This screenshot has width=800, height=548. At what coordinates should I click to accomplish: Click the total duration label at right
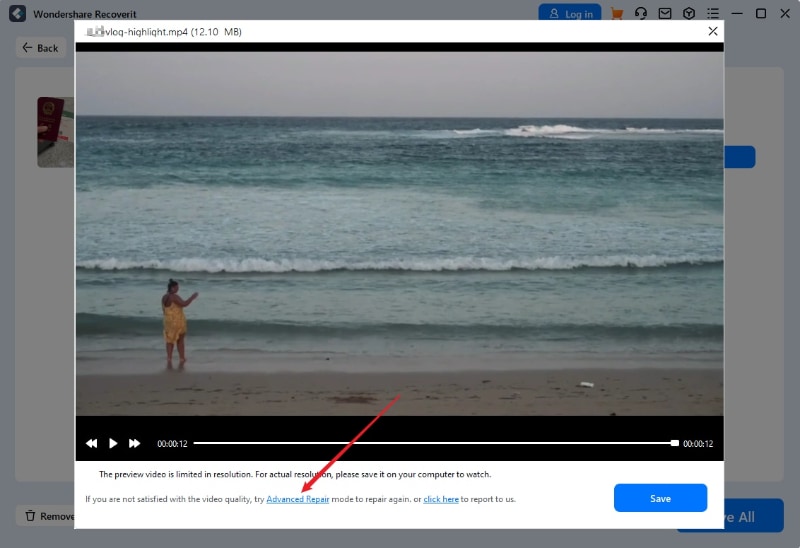pyautogui.click(x=698, y=444)
